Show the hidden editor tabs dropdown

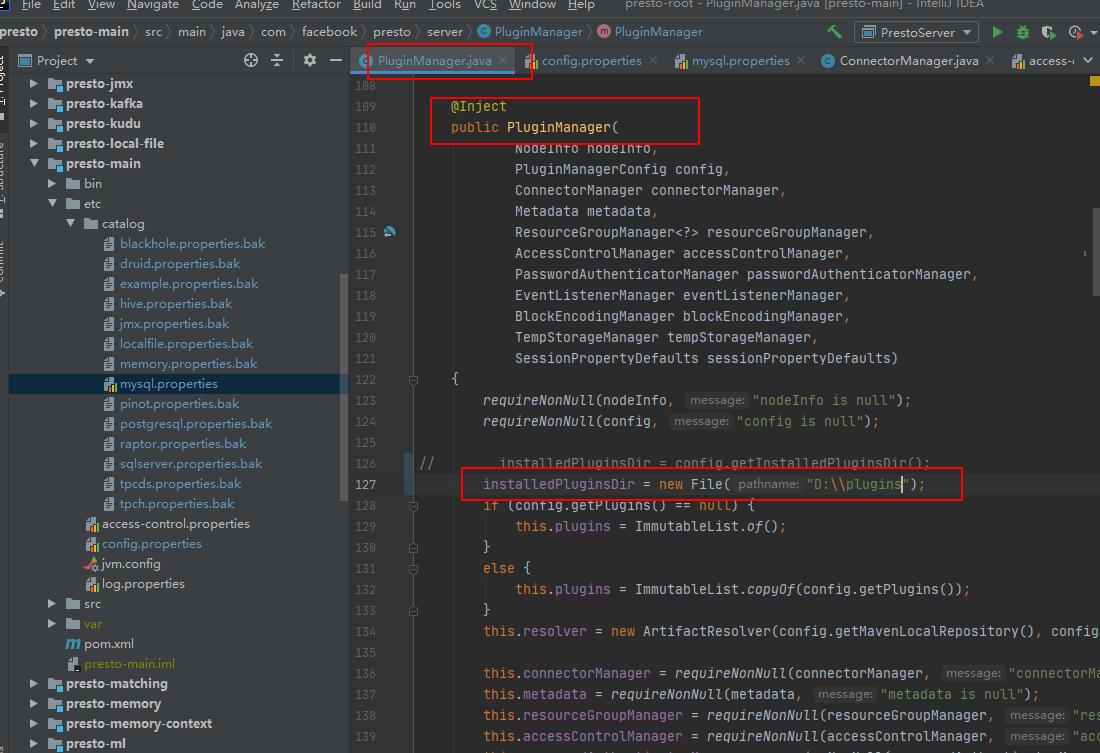point(1087,60)
